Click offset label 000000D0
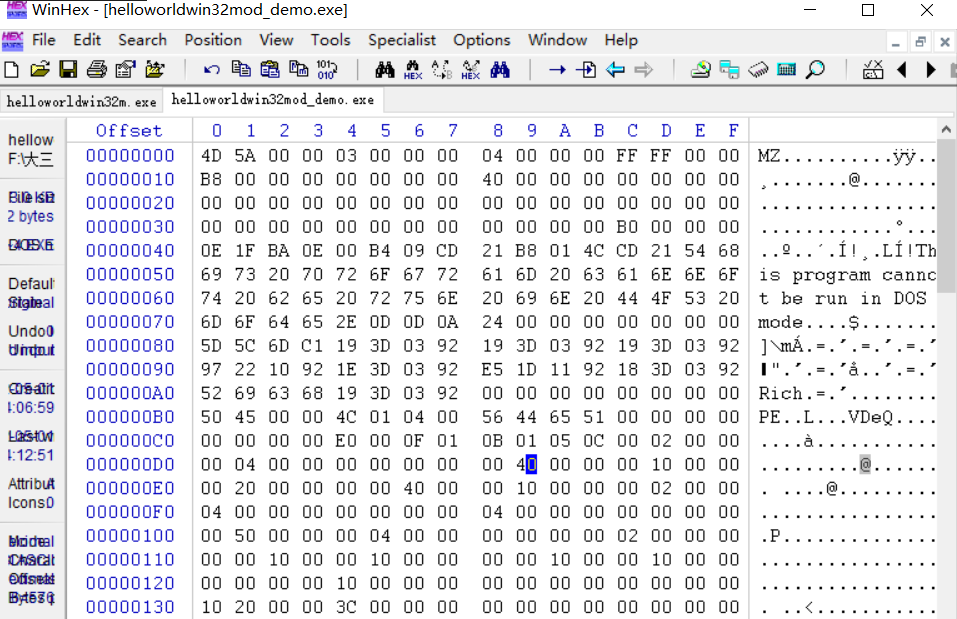 130,465
